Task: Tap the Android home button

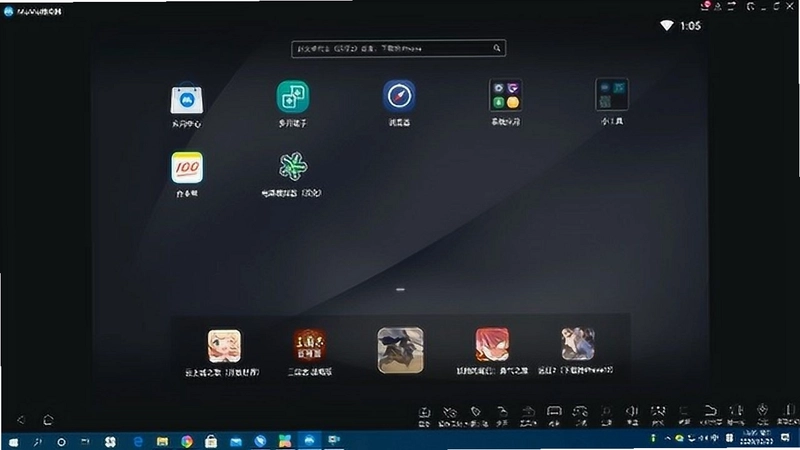Action: 48,420
